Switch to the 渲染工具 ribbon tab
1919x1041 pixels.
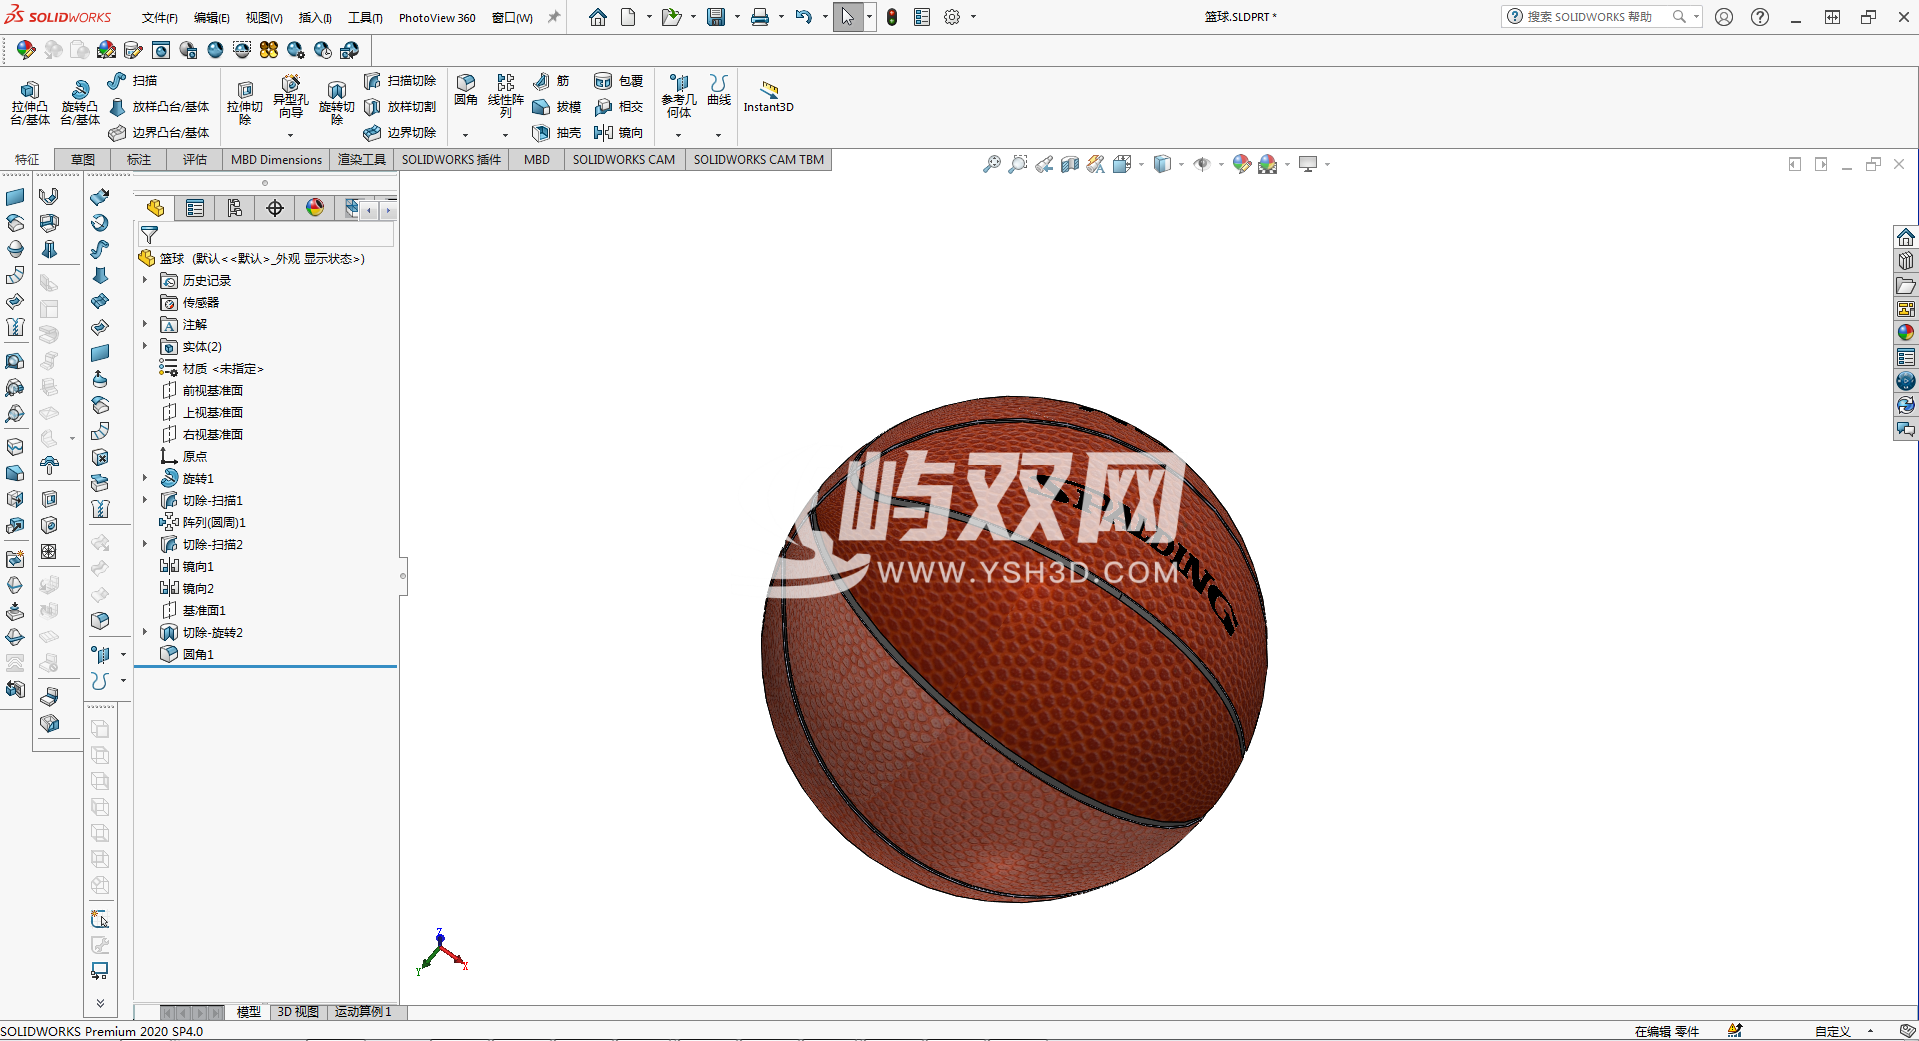click(362, 160)
